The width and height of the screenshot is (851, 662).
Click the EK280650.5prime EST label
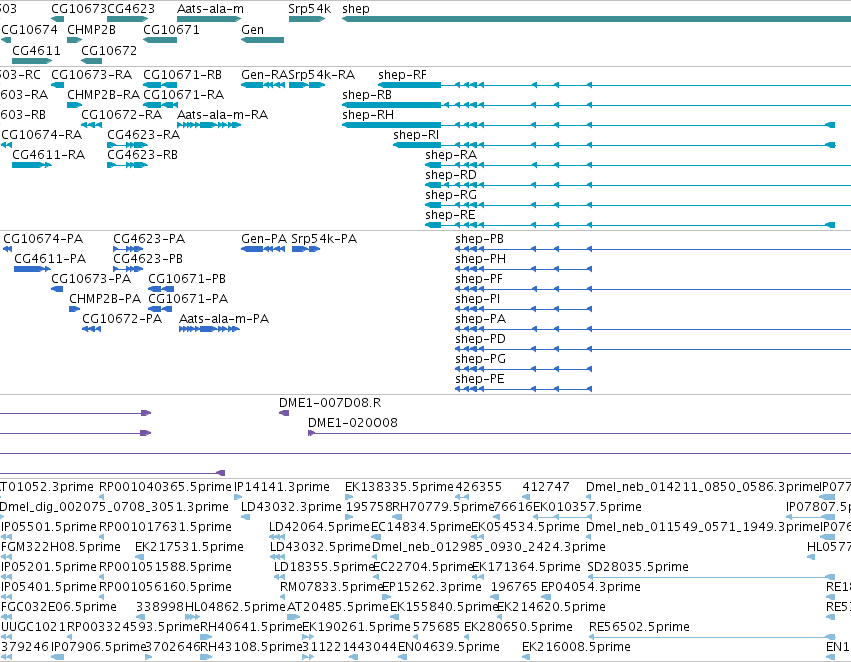pyautogui.click(x=518, y=627)
